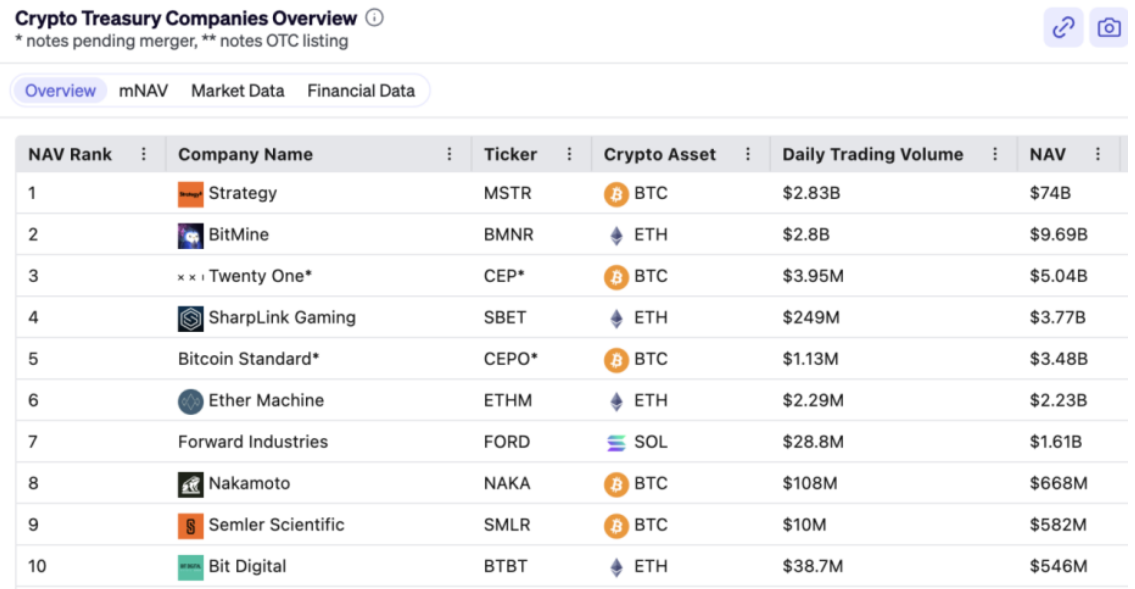This screenshot has height=589, width=1135.
Task: Open NAV Rank column options menu
Action: (143, 154)
